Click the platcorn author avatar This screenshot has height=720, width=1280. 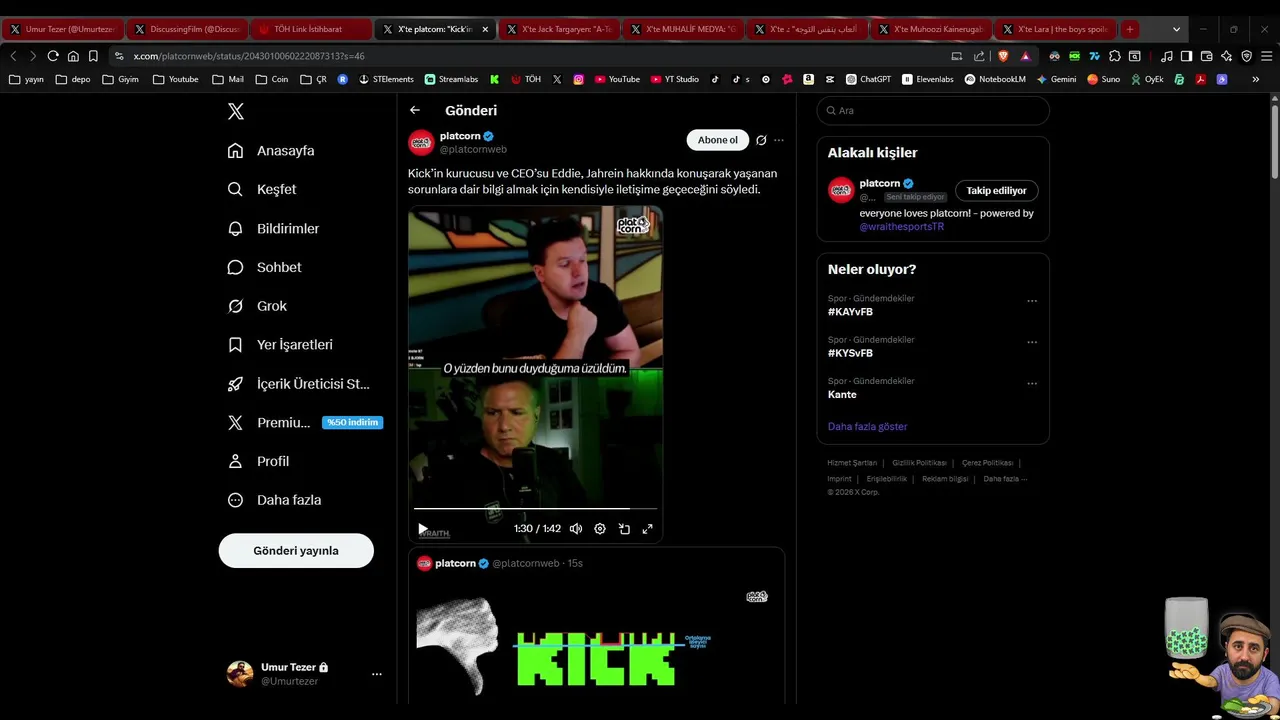coord(421,142)
